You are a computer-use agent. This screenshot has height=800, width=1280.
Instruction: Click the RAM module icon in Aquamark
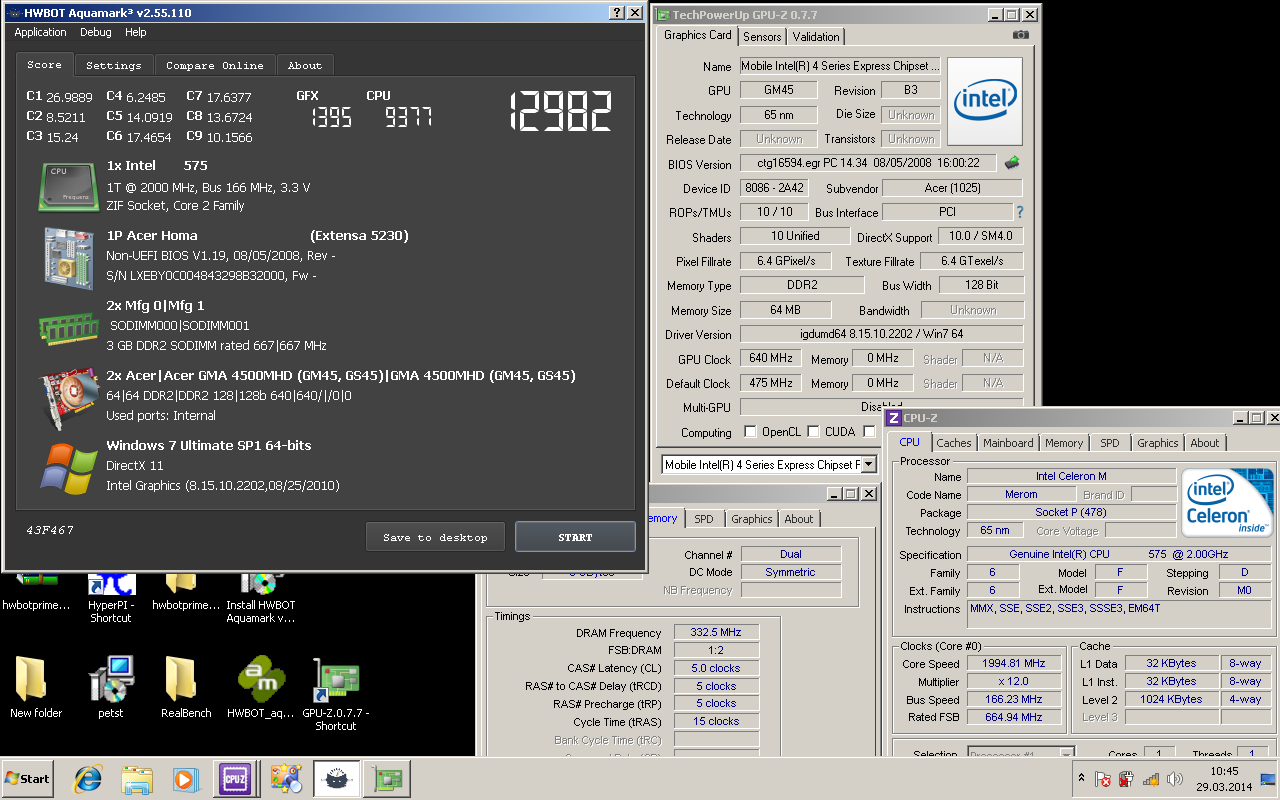(x=68, y=327)
